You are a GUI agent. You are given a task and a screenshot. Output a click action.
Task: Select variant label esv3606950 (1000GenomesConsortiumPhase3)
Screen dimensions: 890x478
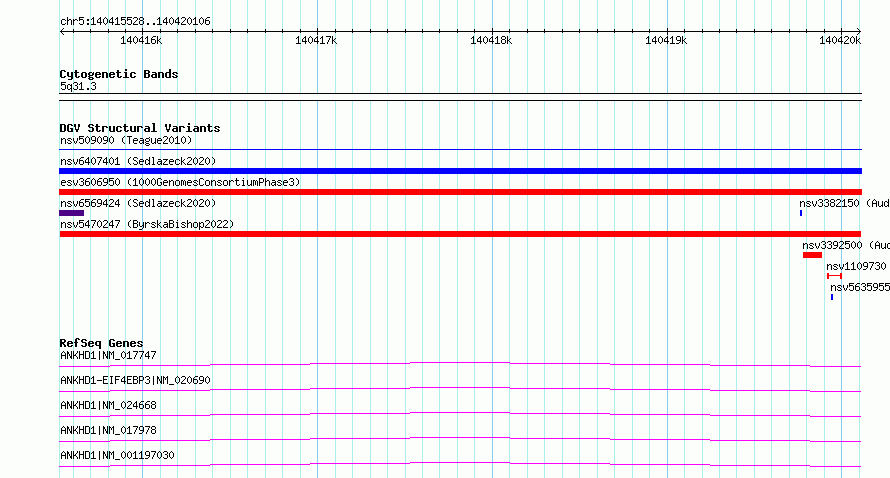coord(180,182)
